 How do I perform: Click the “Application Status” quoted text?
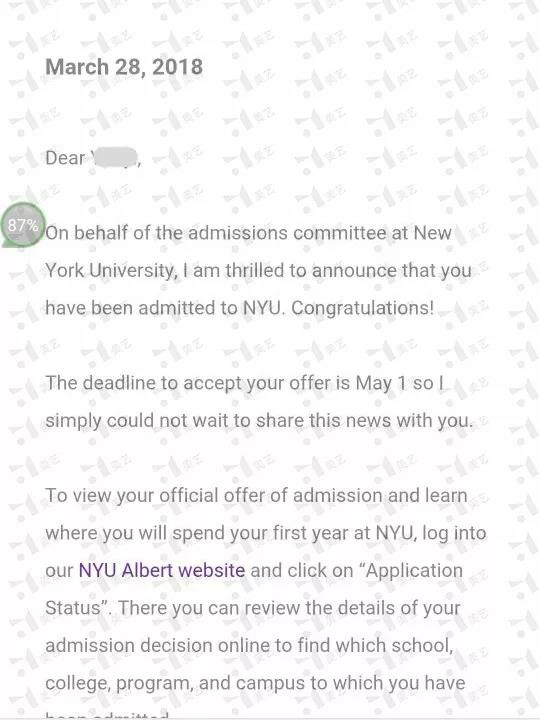(253, 589)
